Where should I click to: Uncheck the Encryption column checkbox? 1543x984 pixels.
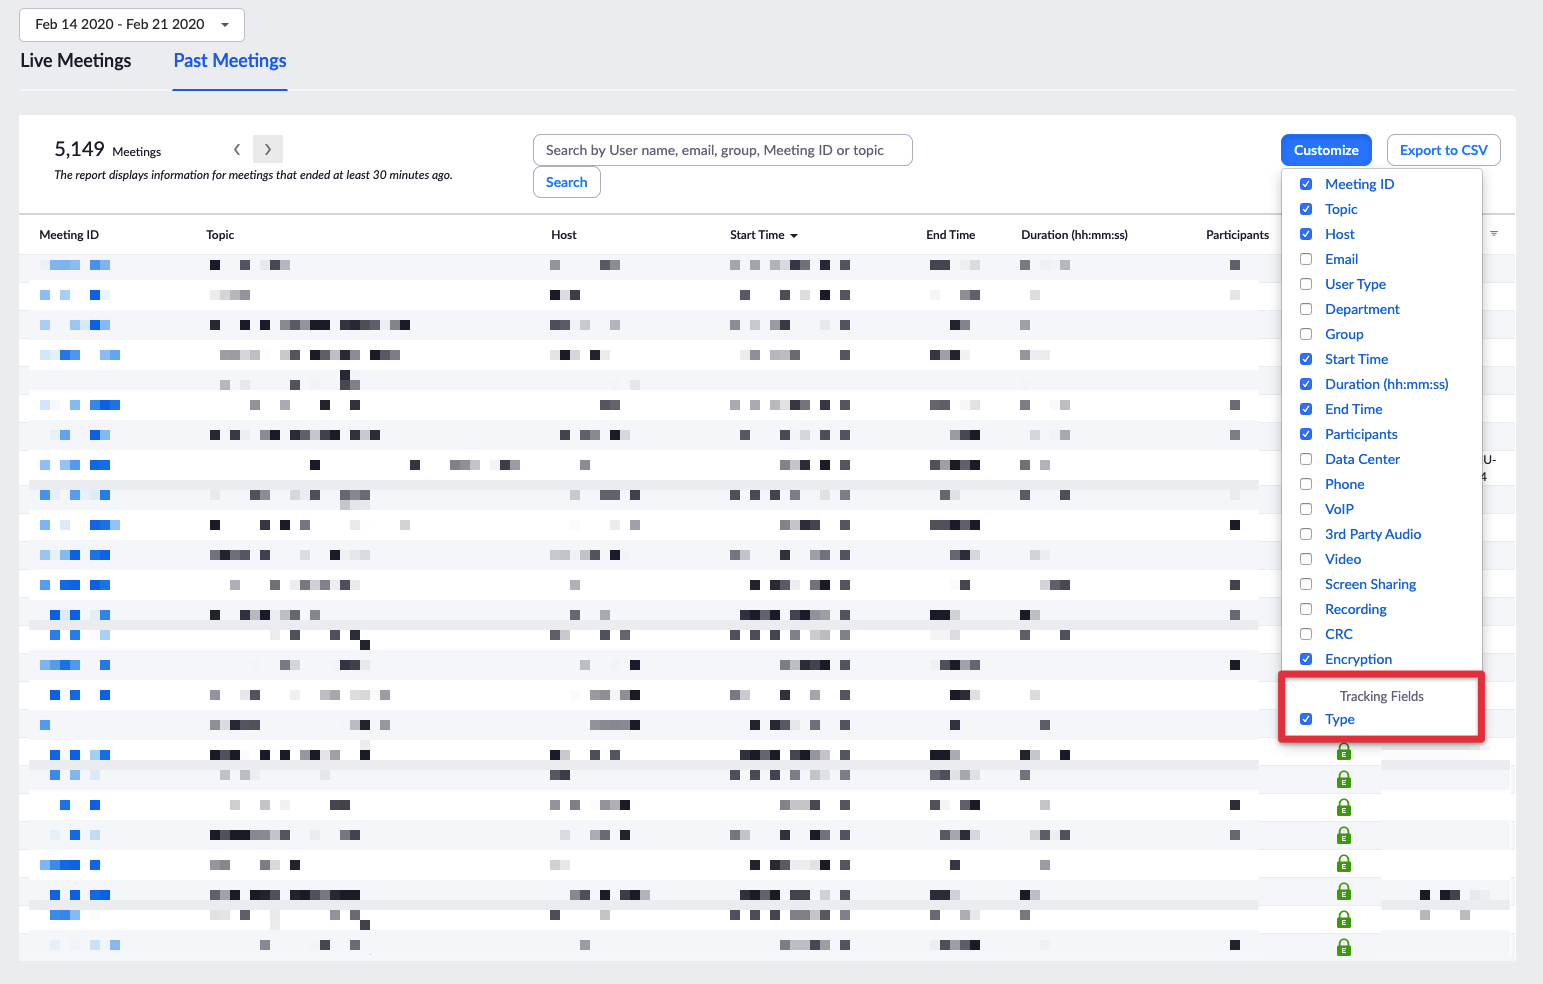tap(1306, 659)
